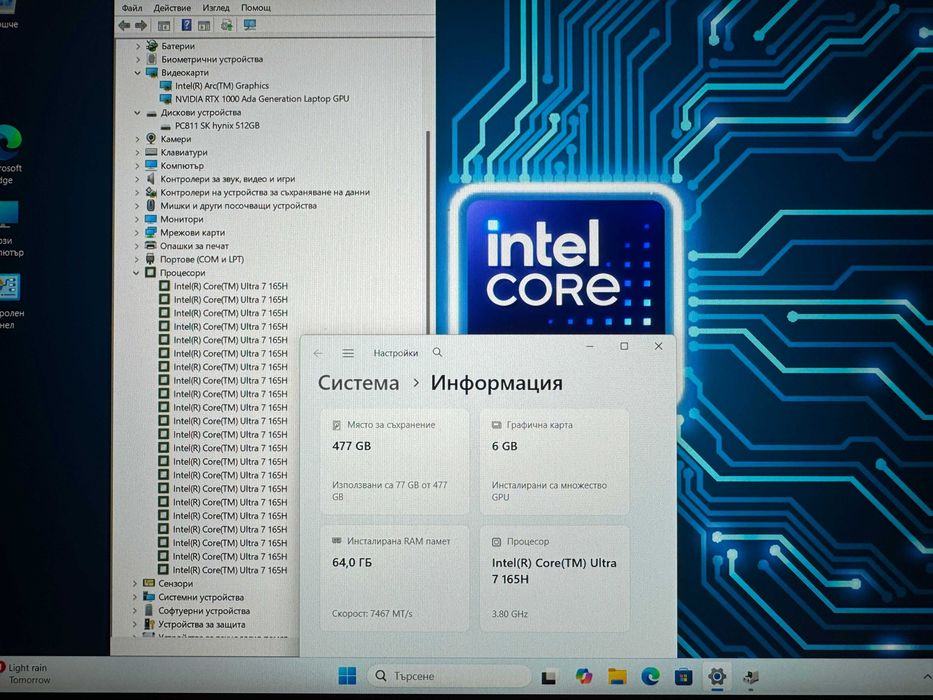Click the Търсене taskbar search box
This screenshot has width=933, height=700.
coord(449,676)
